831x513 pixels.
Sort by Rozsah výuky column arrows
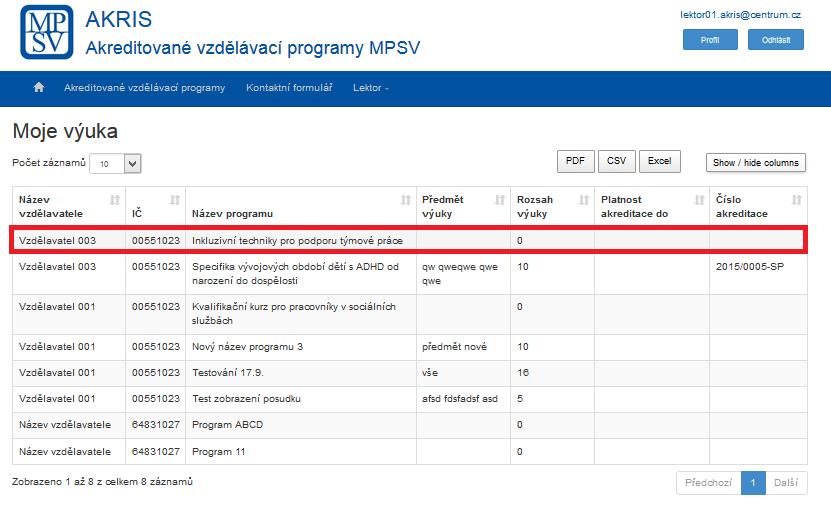(584, 200)
